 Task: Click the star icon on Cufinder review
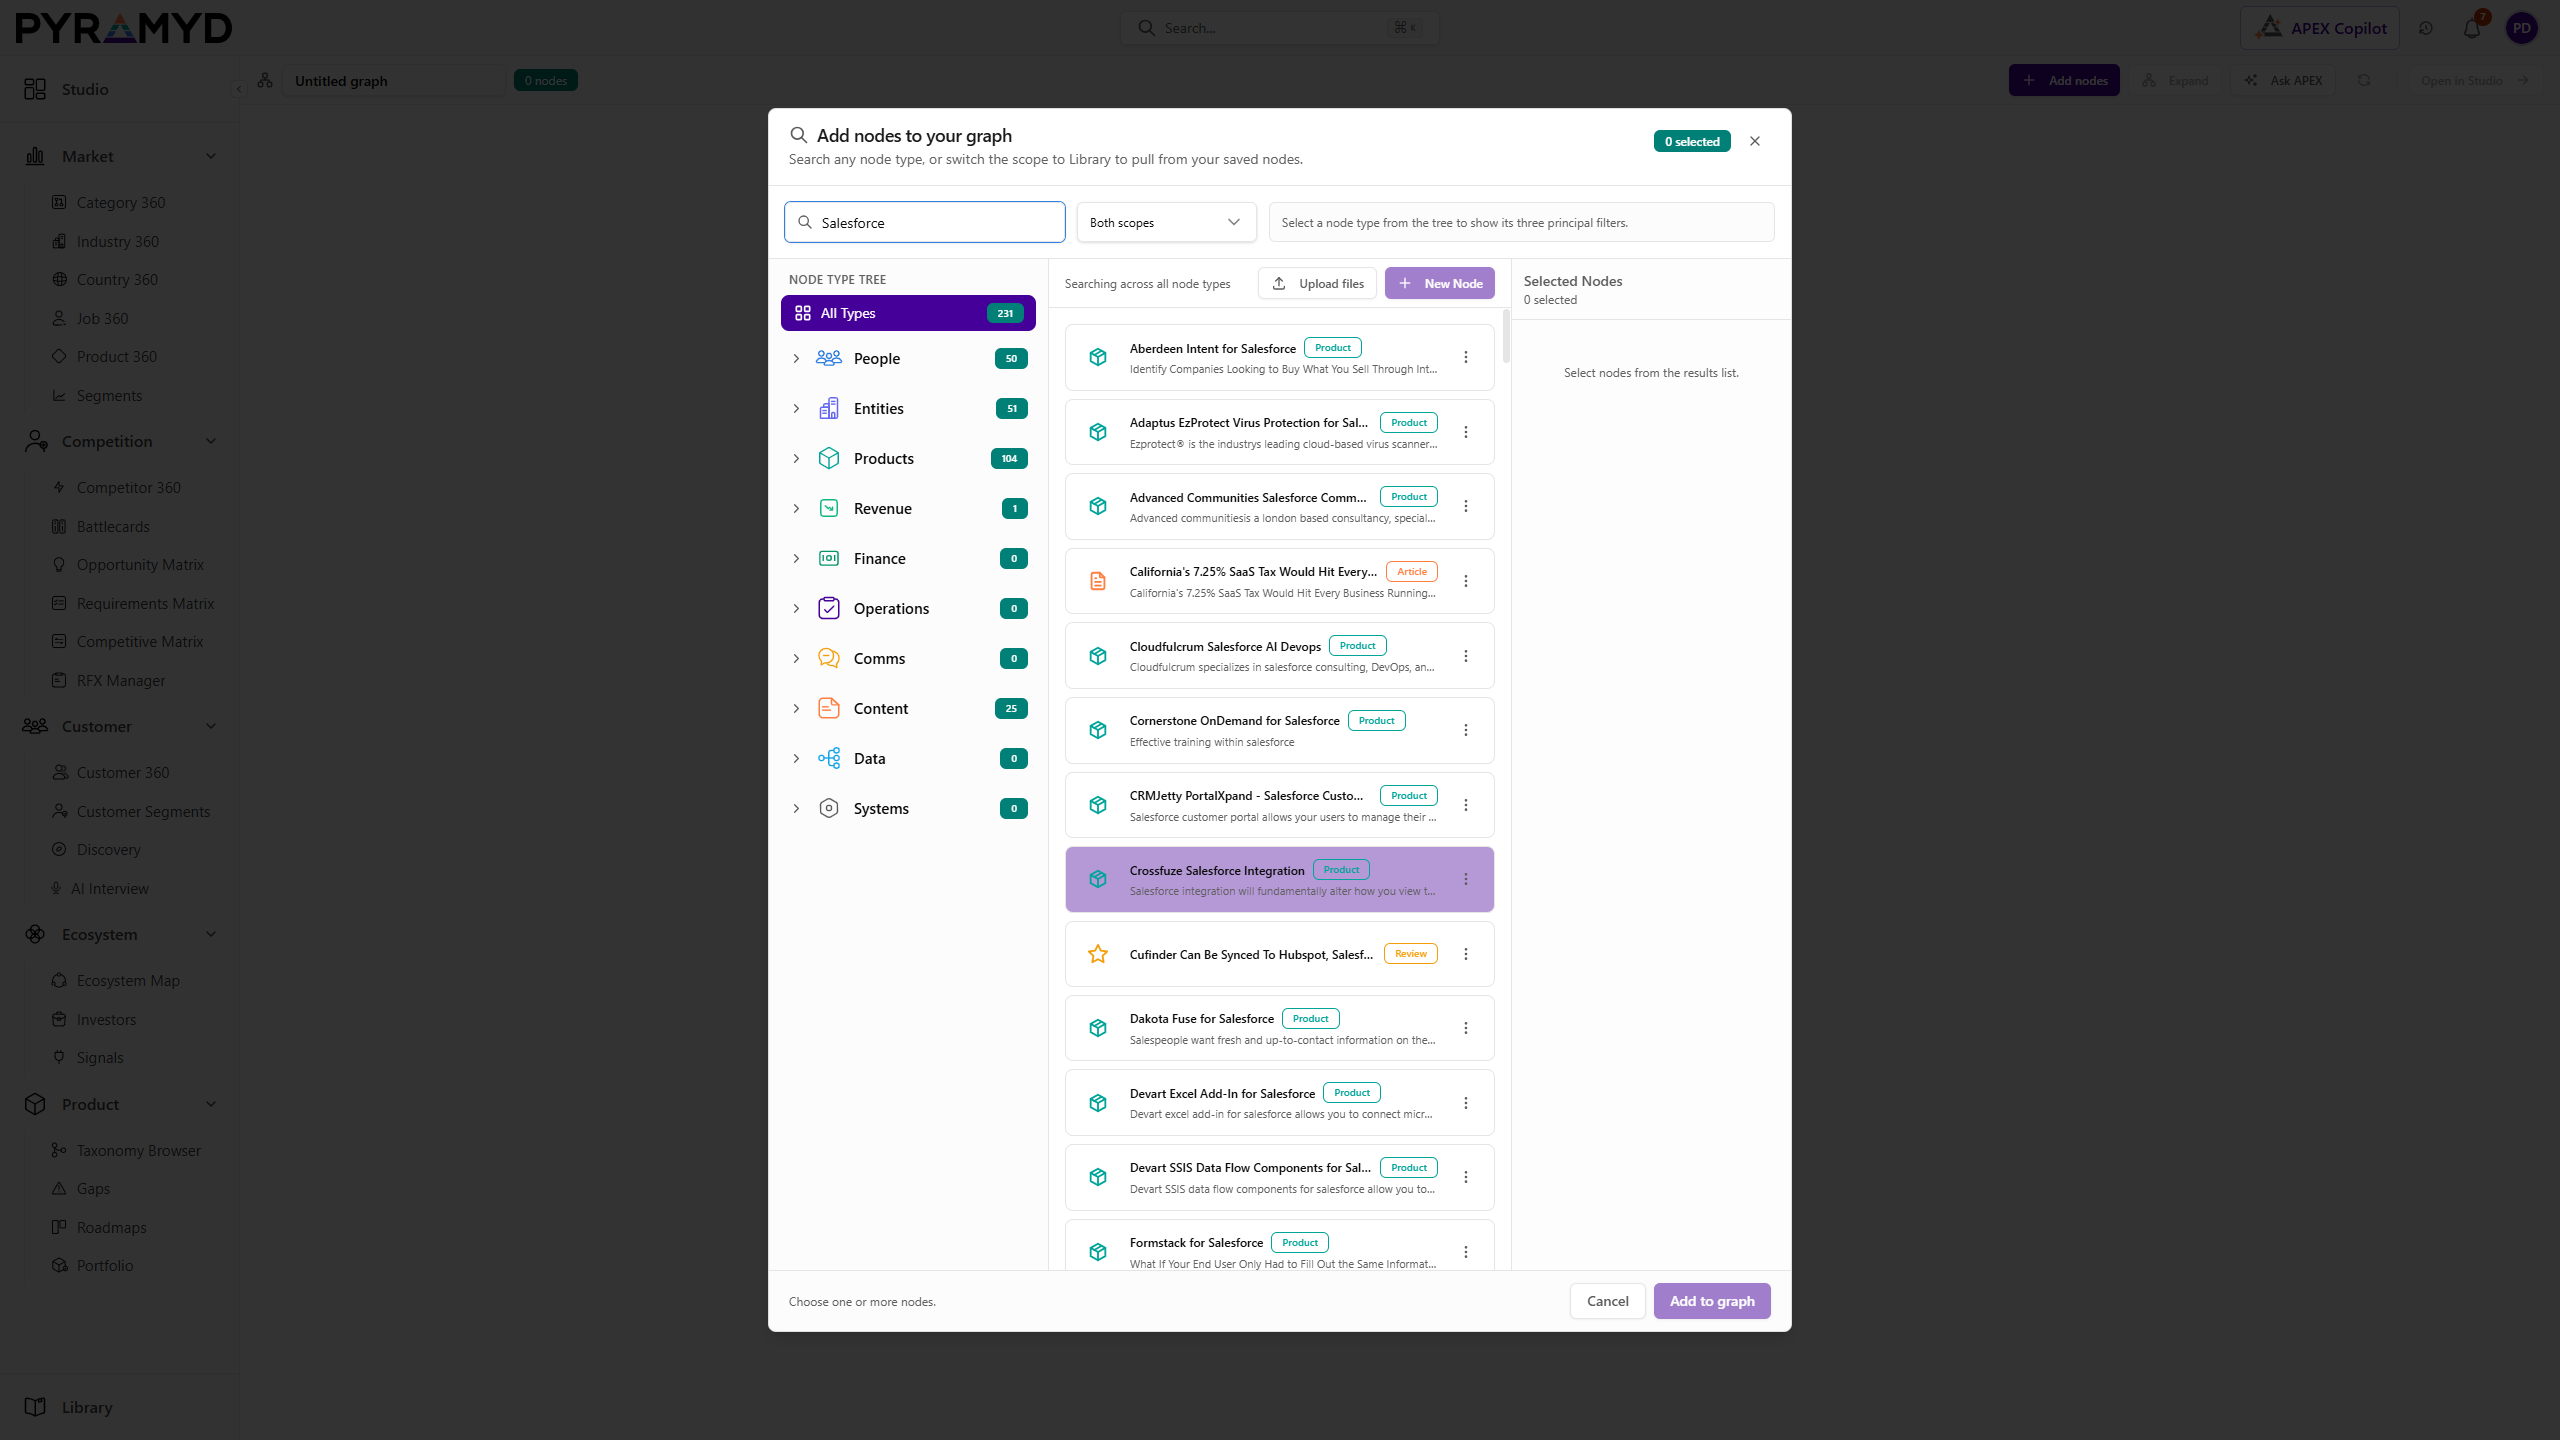point(1098,954)
